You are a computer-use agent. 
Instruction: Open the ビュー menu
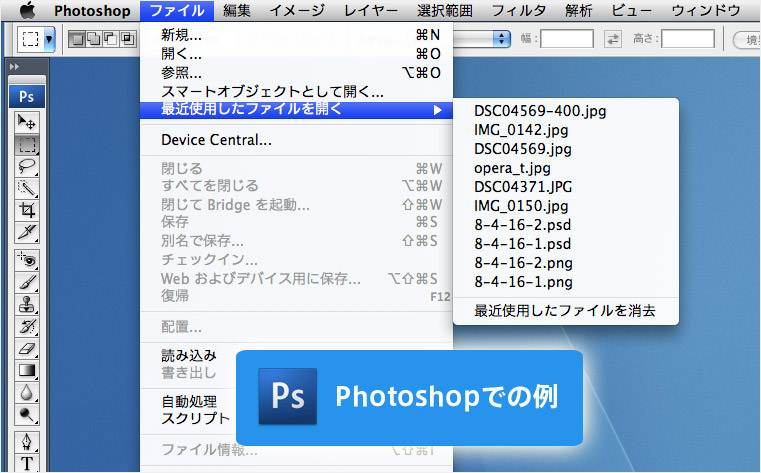tap(632, 11)
